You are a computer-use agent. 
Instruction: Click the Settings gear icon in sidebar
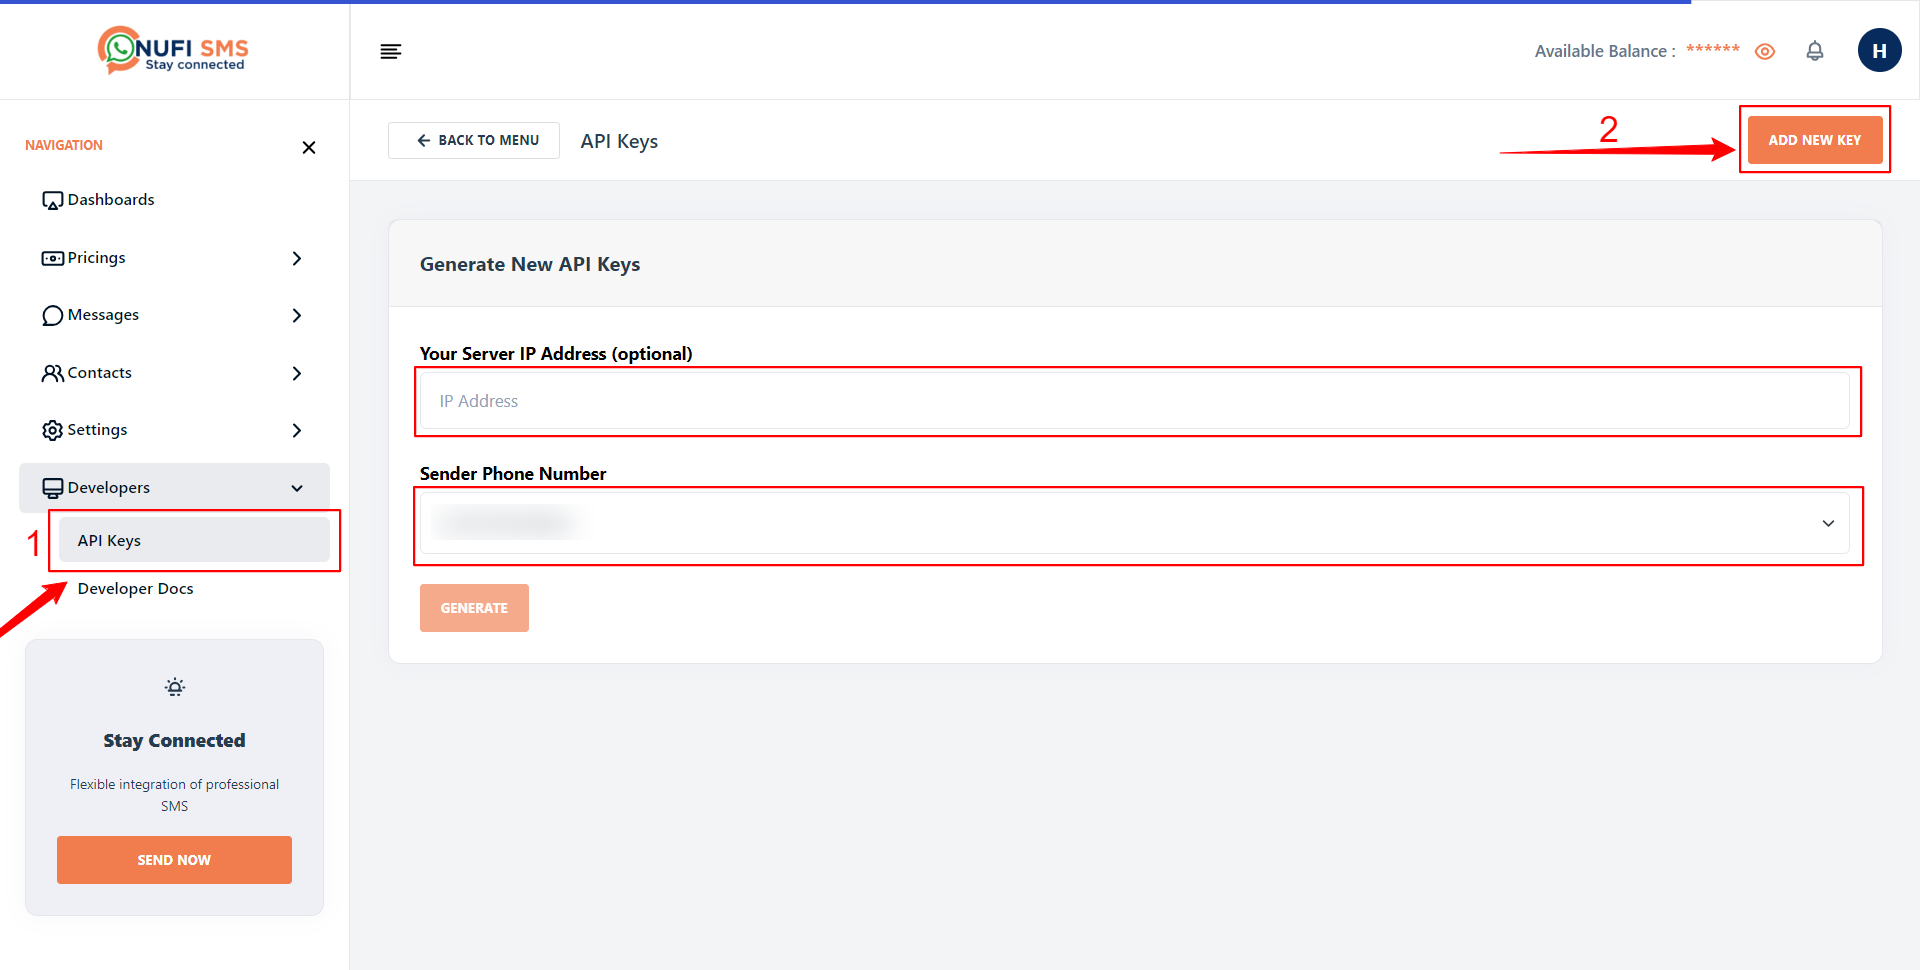coord(52,430)
